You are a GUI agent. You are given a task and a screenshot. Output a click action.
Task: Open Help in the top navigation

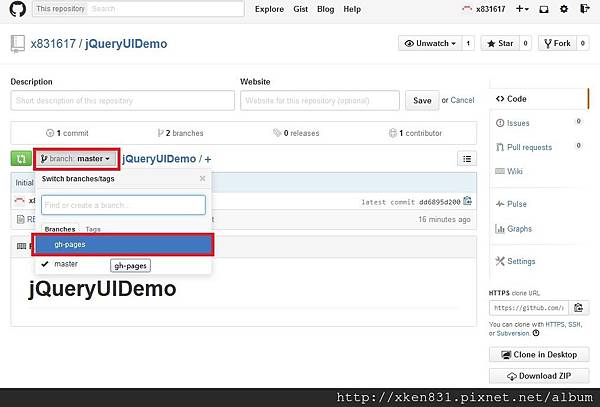click(352, 9)
